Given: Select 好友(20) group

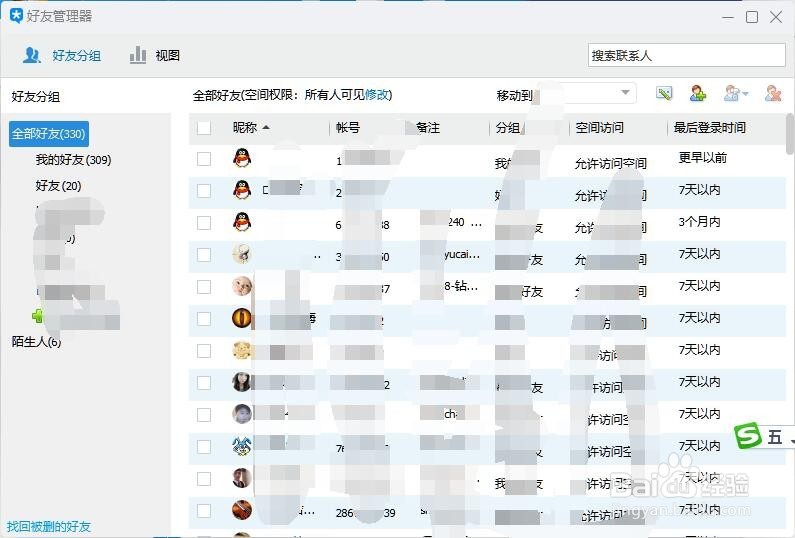Looking at the screenshot, I should point(58,186).
